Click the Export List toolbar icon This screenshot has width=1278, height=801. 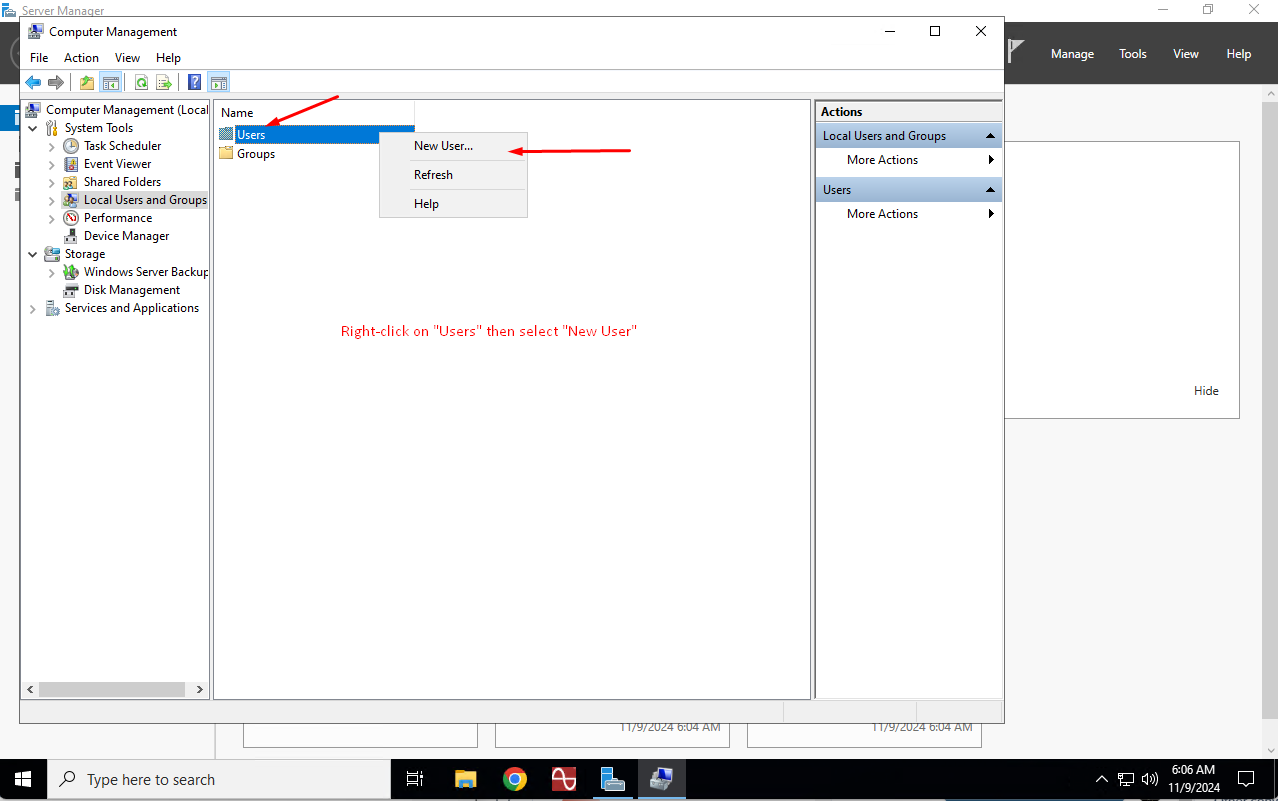(164, 83)
